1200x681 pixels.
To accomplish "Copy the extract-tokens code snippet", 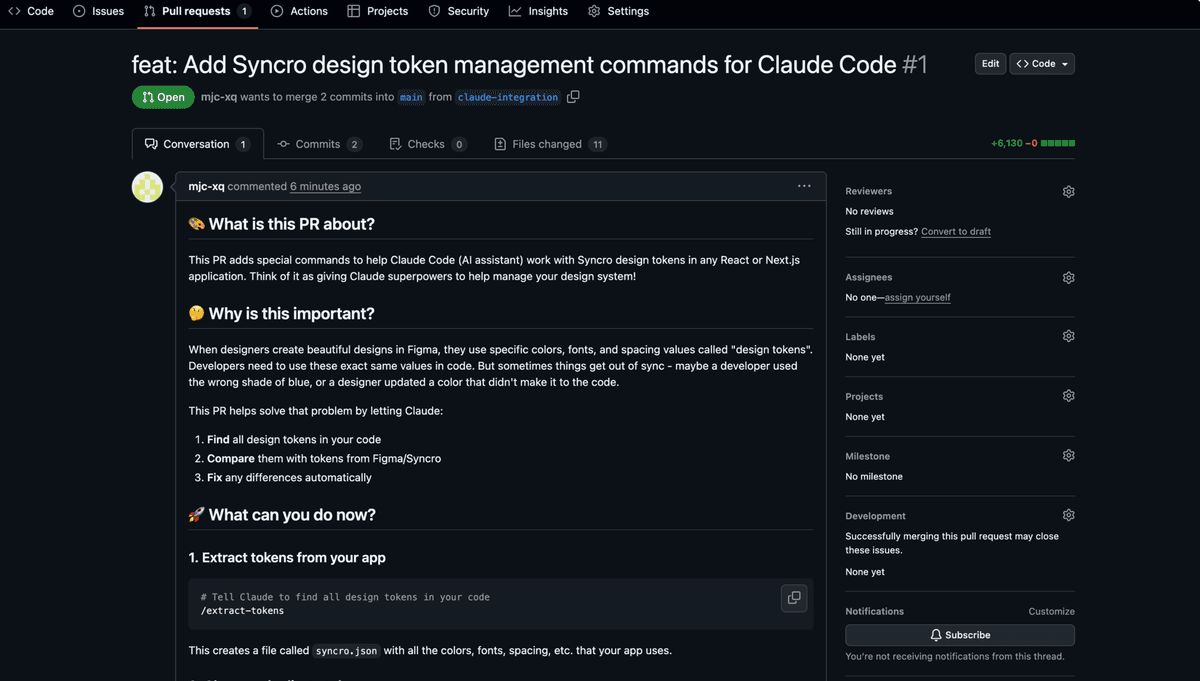I will tap(794, 598).
